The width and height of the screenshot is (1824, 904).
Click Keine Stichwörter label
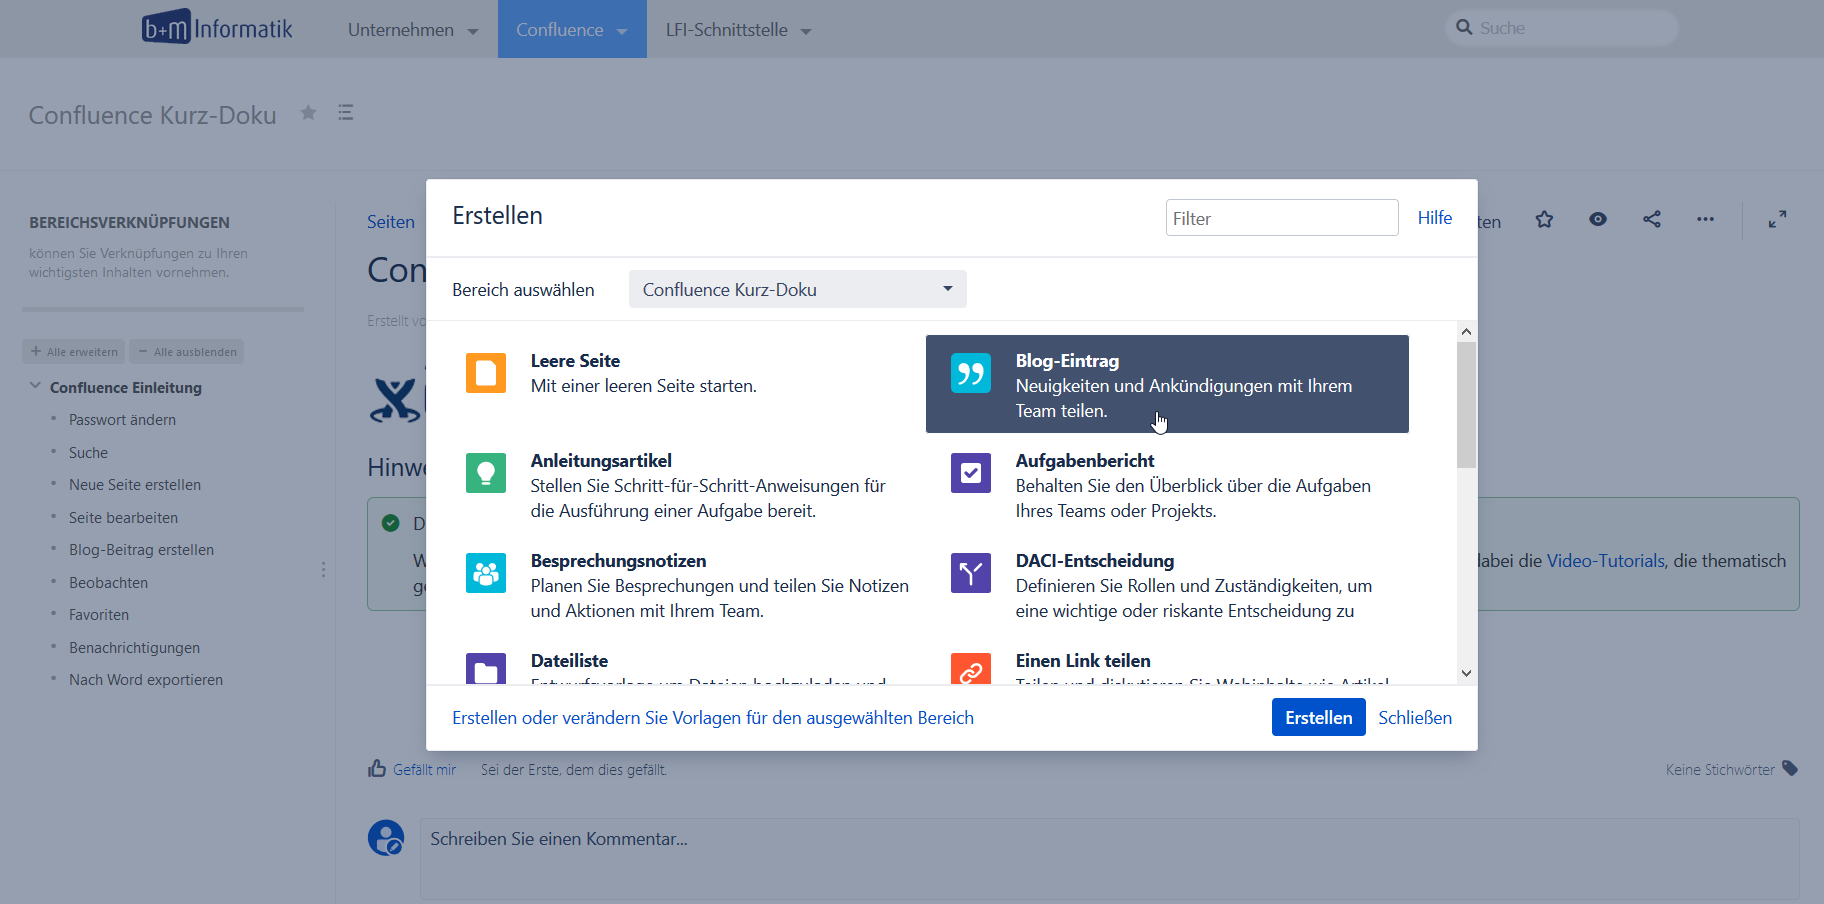click(x=1720, y=770)
